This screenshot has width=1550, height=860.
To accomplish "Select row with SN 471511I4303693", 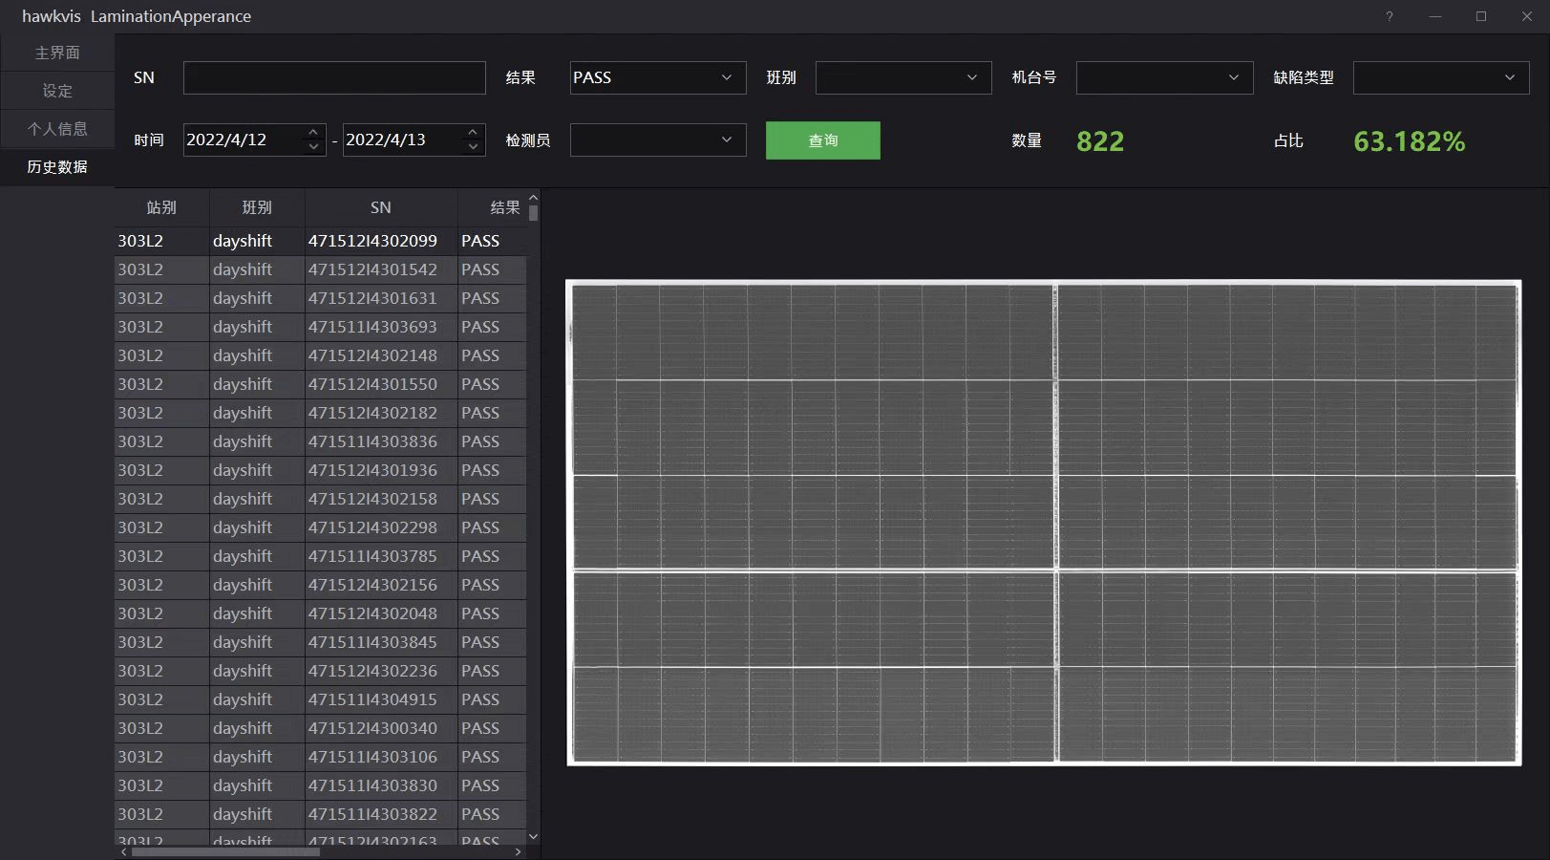I will [x=320, y=326].
